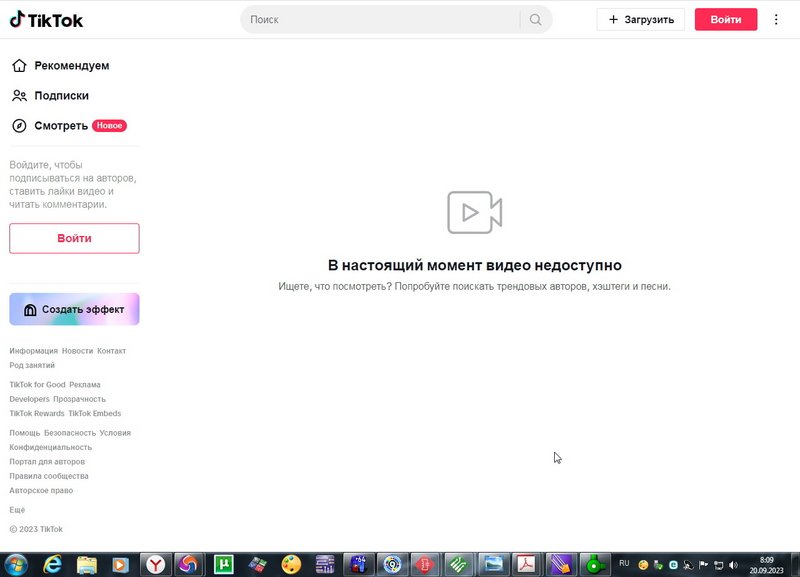Open the three-dot more options menu
The width and height of the screenshot is (800, 577).
click(x=776, y=19)
